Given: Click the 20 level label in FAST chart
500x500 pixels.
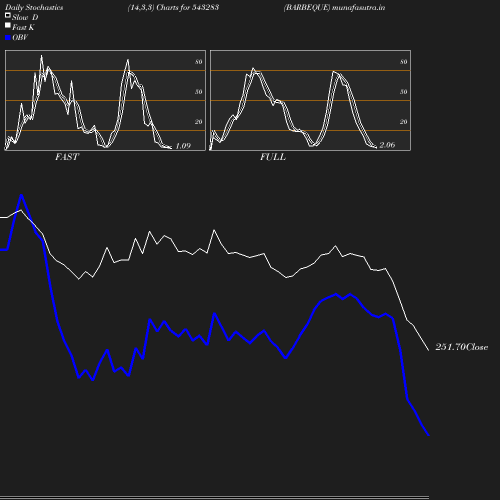Looking at the screenshot, I should 199,122.
